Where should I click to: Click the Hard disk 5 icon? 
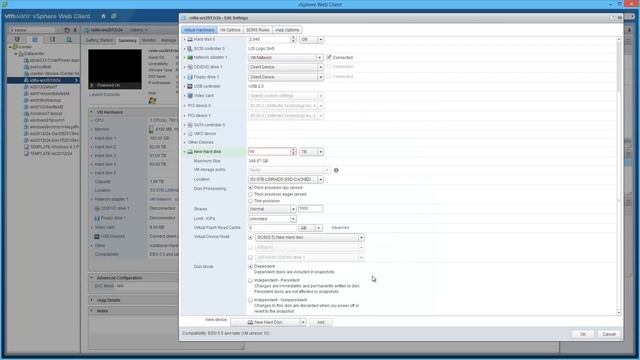(190, 39)
